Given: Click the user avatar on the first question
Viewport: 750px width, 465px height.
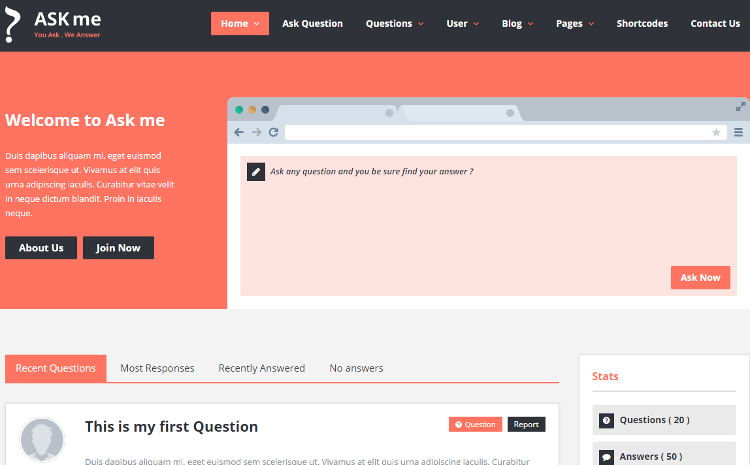Looking at the screenshot, I should pyautogui.click(x=42, y=440).
